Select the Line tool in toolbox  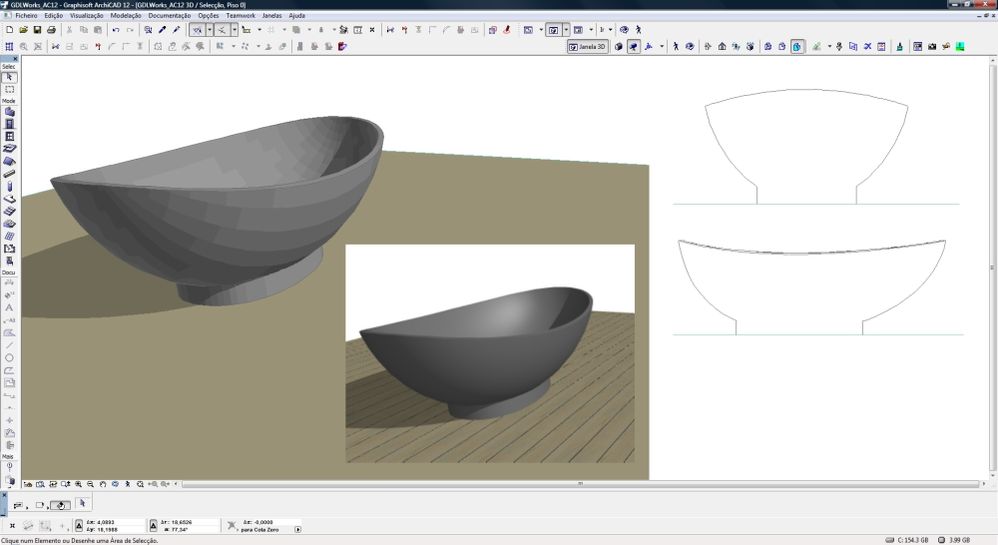[10, 345]
